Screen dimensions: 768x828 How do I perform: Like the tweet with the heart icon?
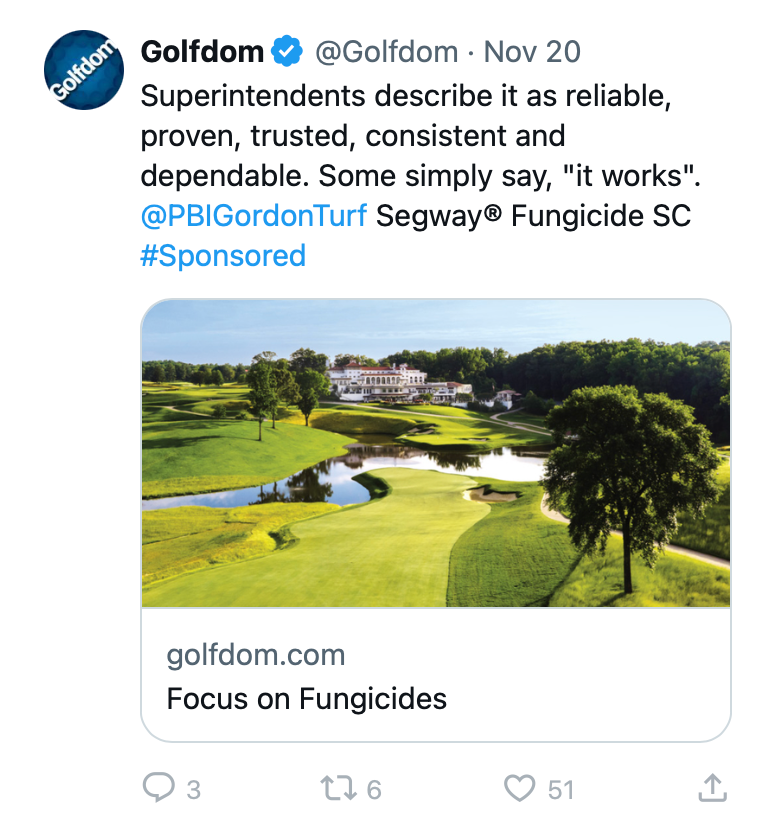519,788
